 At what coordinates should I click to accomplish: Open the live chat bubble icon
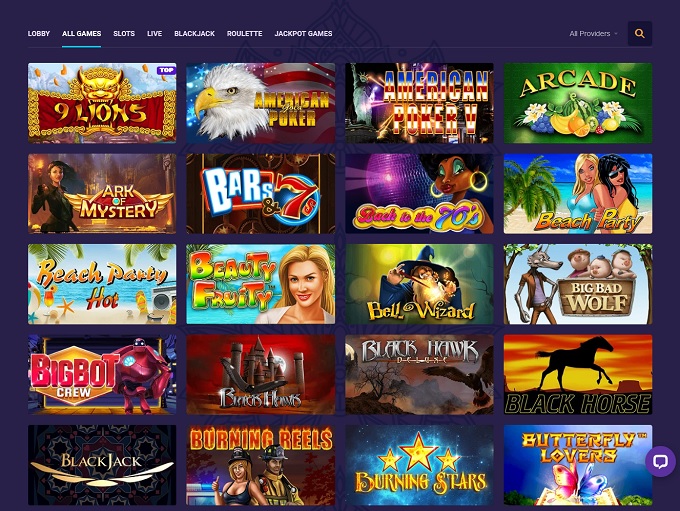[x=660, y=461]
